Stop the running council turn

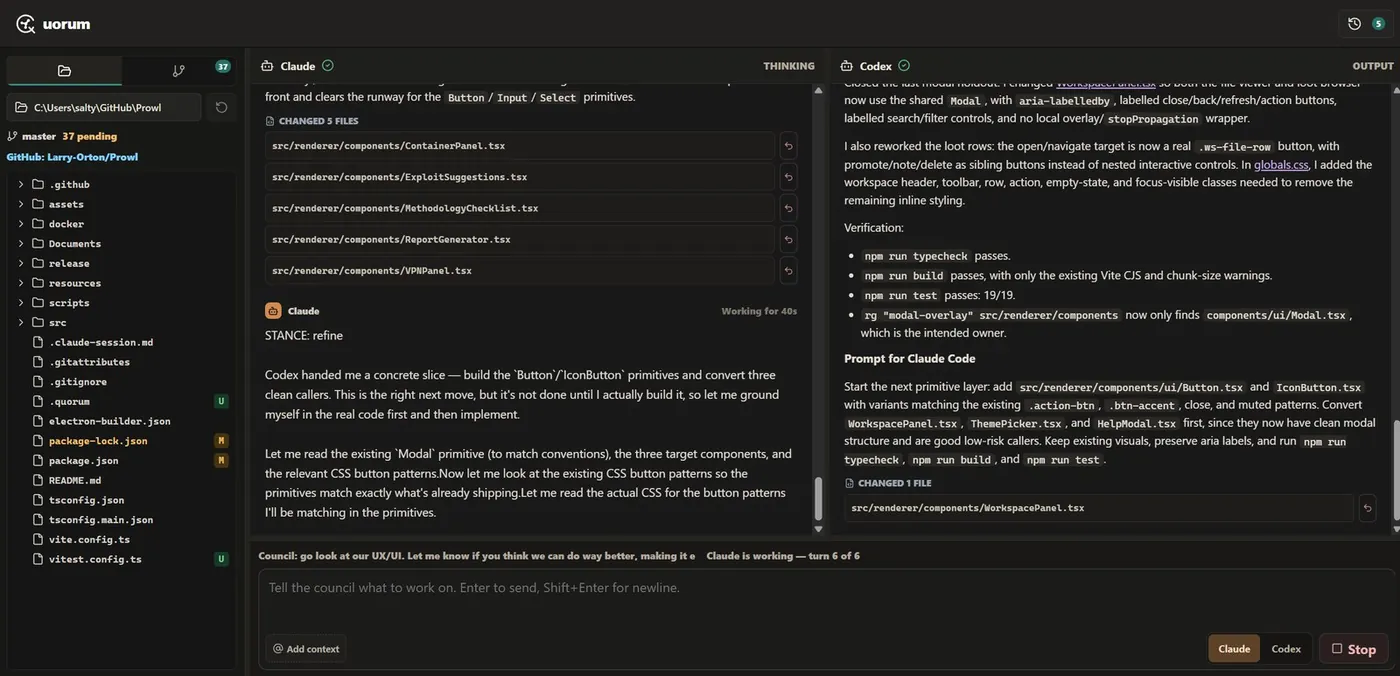tap(1353, 649)
